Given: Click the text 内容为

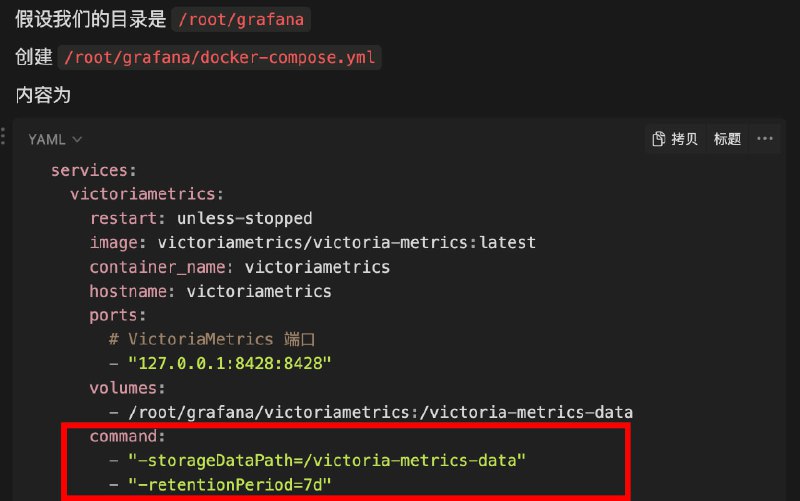Looking at the screenshot, I should [43, 95].
